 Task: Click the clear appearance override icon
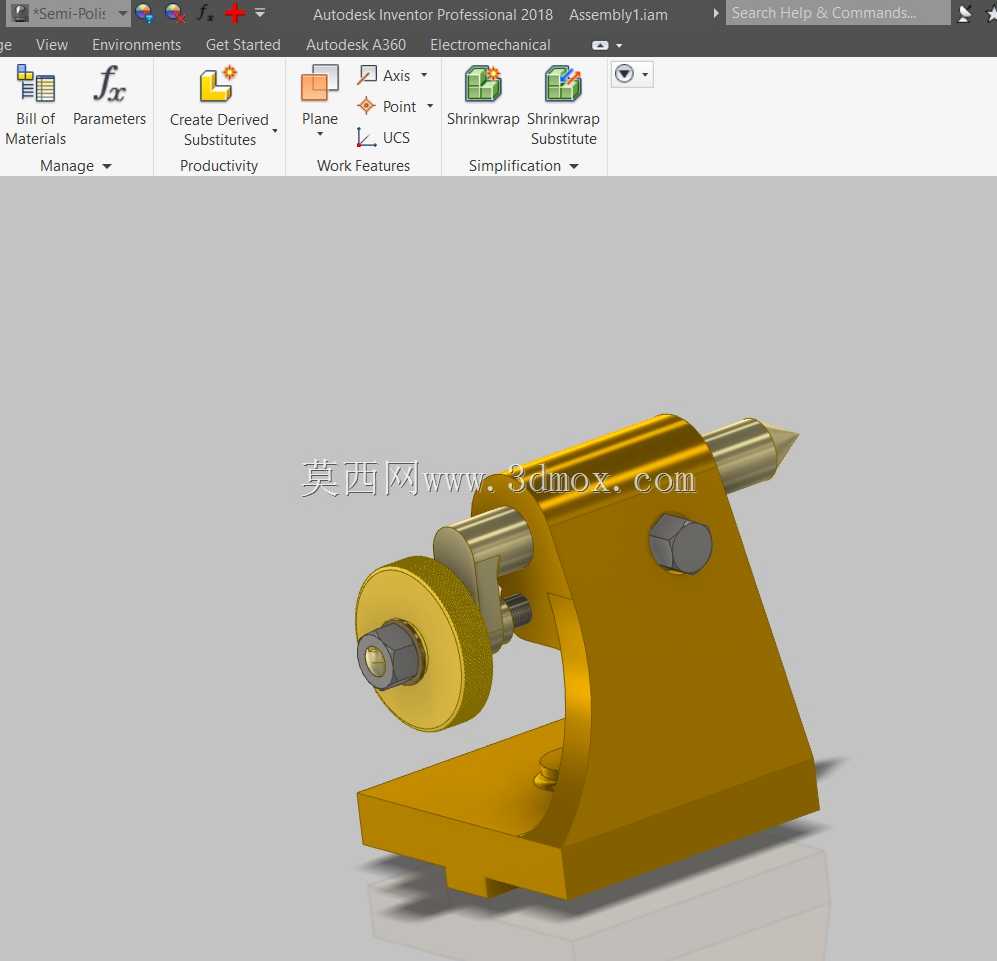point(174,13)
